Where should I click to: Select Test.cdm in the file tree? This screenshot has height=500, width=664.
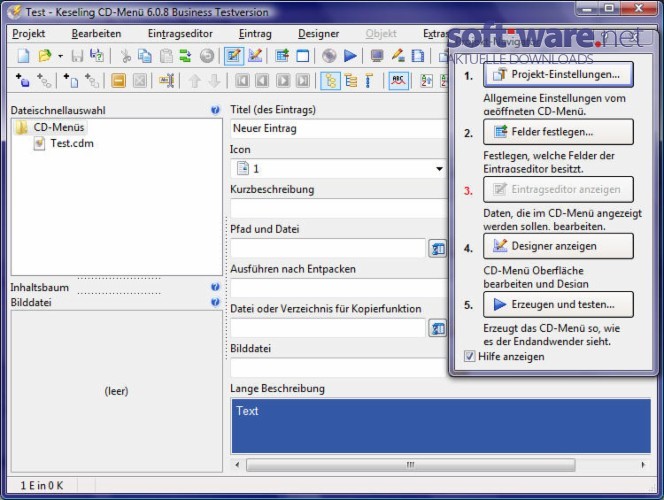pos(72,143)
